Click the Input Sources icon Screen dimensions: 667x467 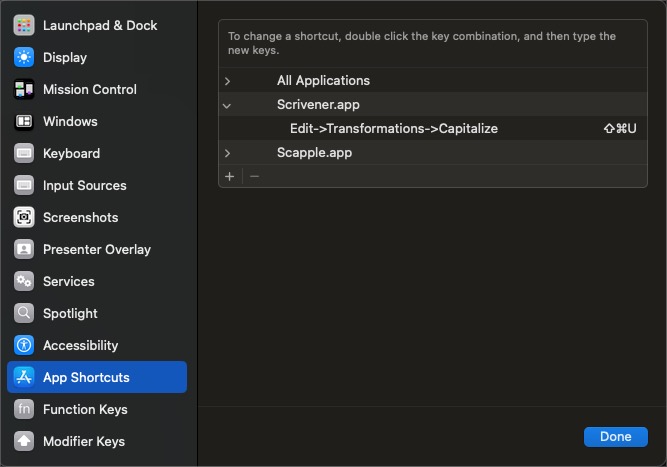pos(24,185)
